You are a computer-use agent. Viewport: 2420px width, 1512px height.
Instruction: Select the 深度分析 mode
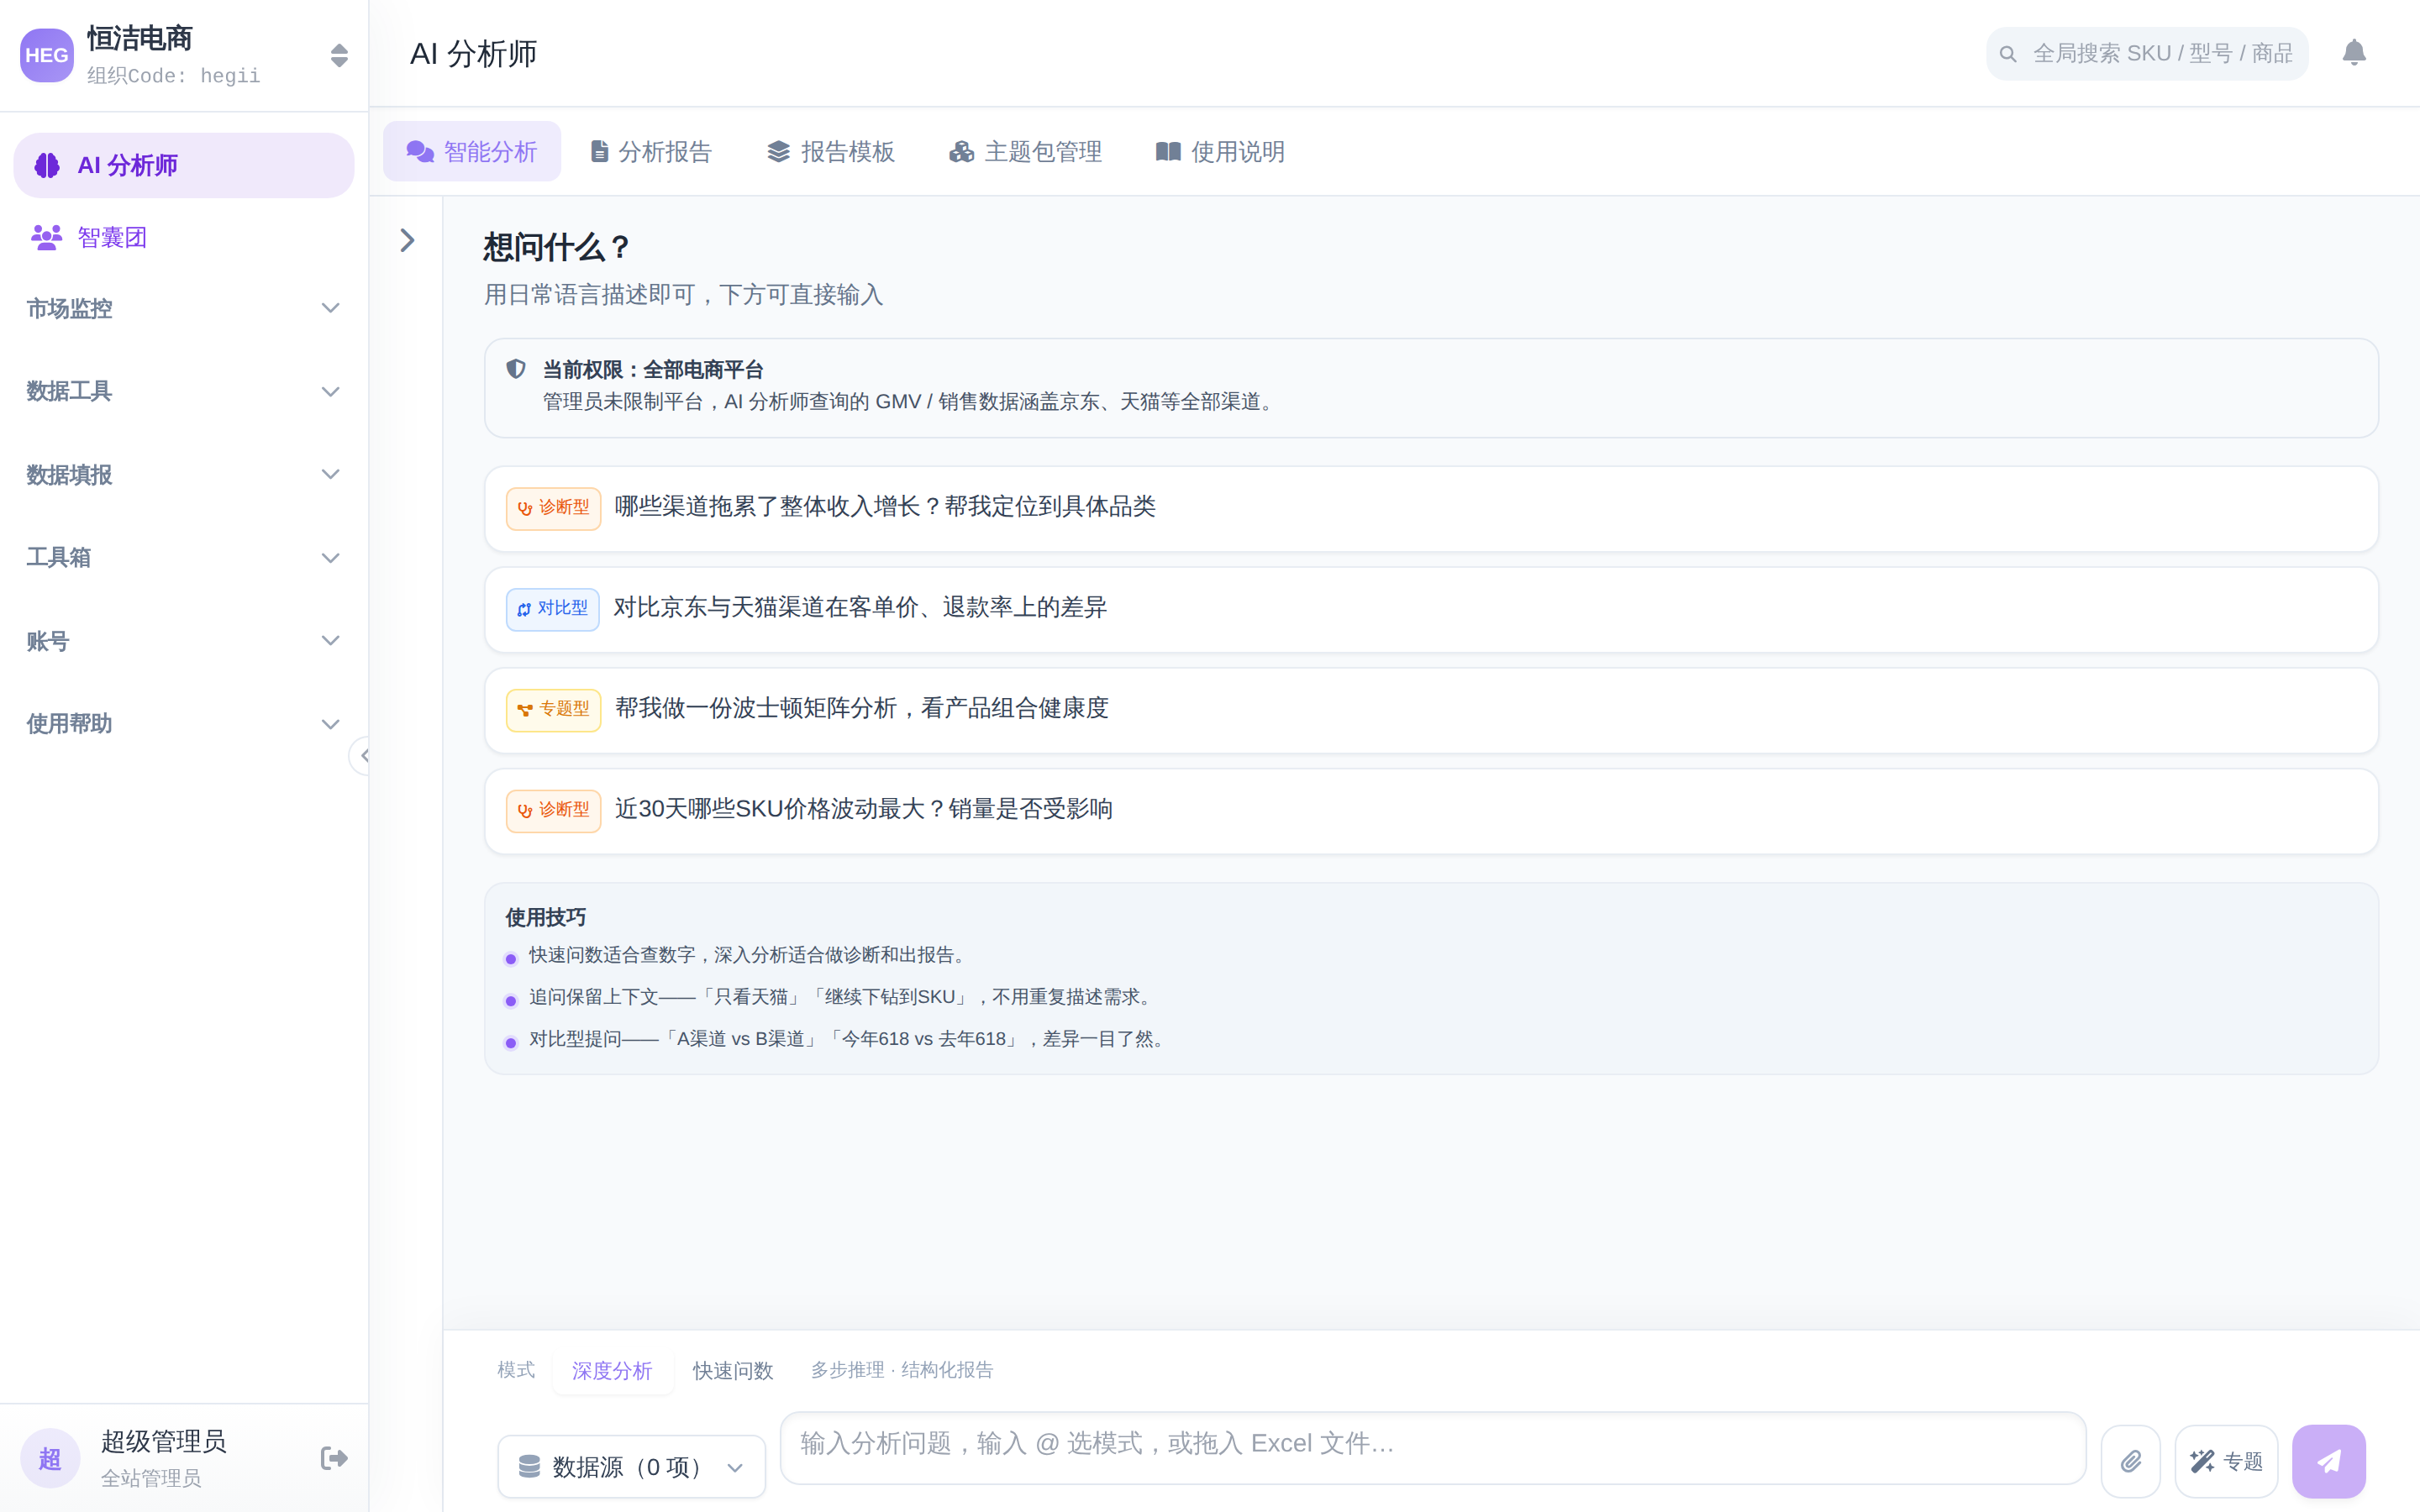click(612, 1371)
